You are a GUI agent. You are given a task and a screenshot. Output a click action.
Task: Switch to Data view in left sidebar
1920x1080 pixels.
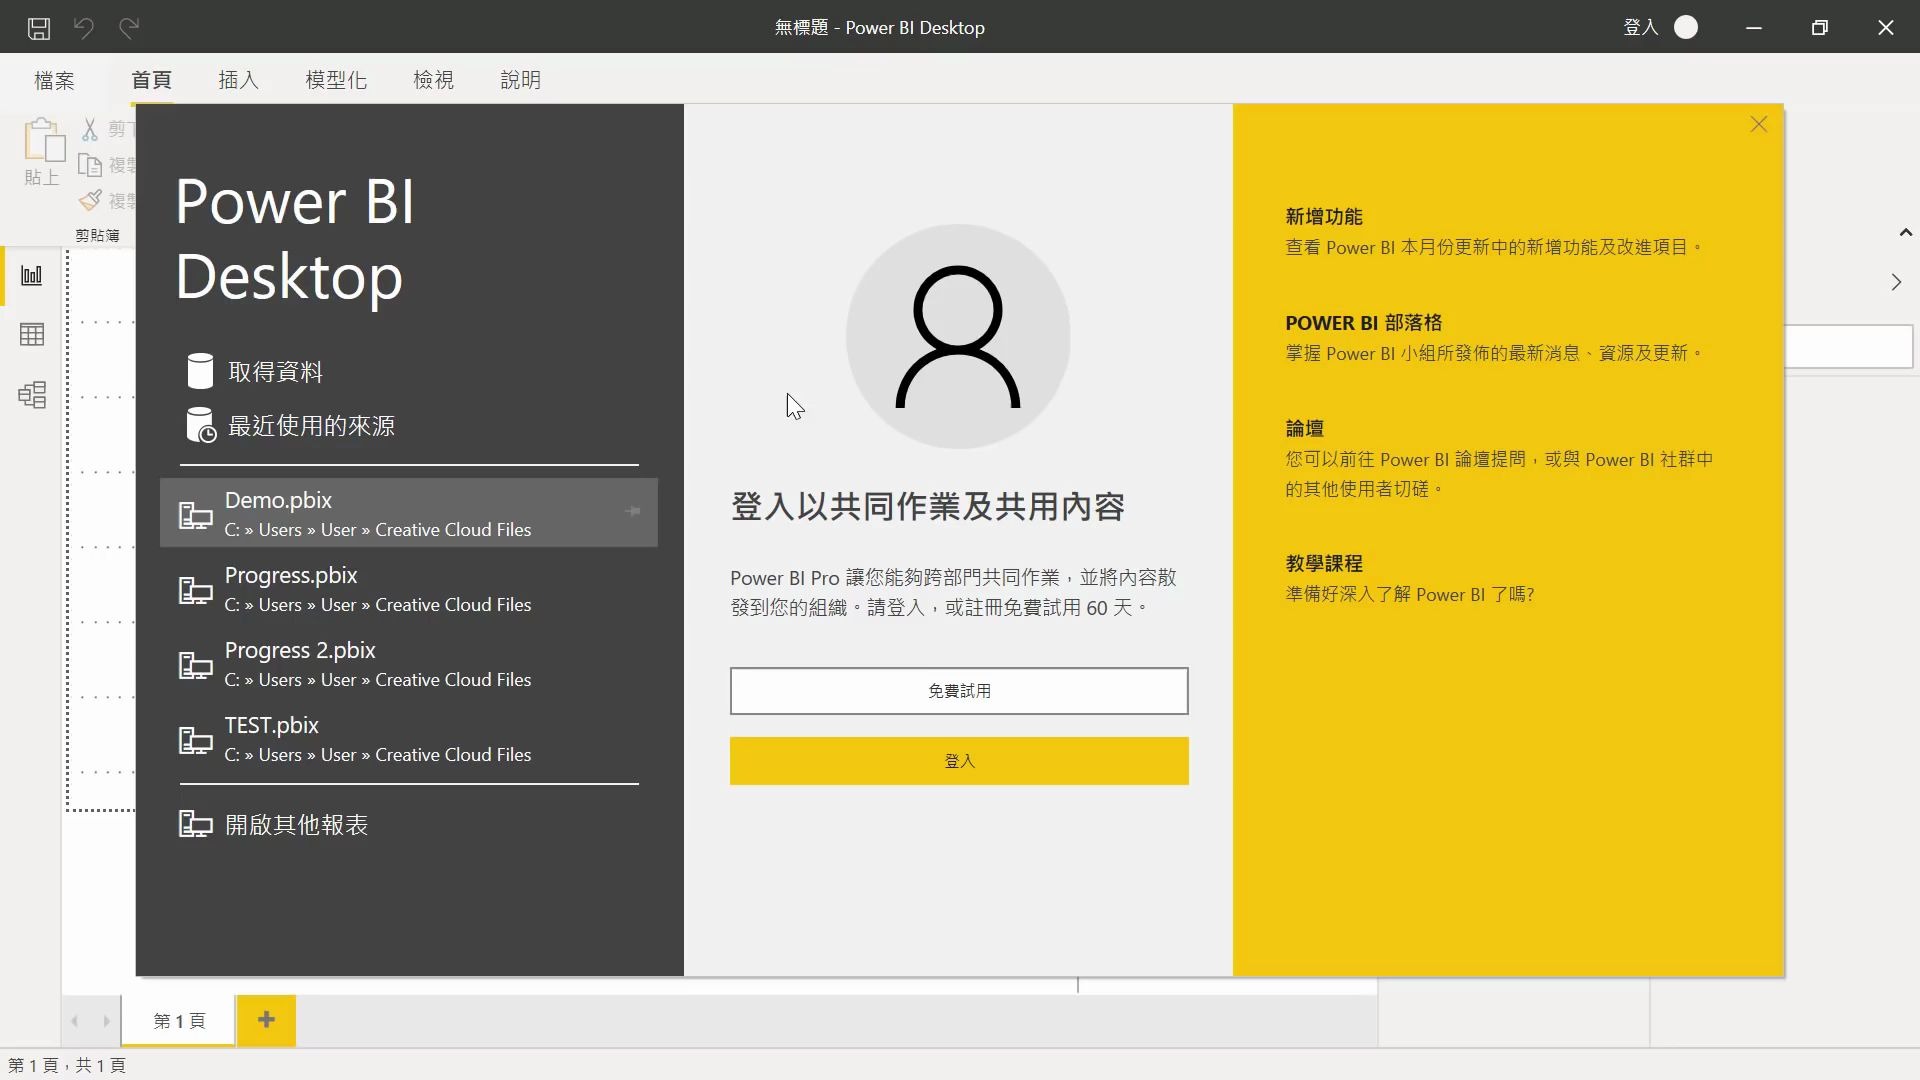pyautogui.click(x=33, y=334)
